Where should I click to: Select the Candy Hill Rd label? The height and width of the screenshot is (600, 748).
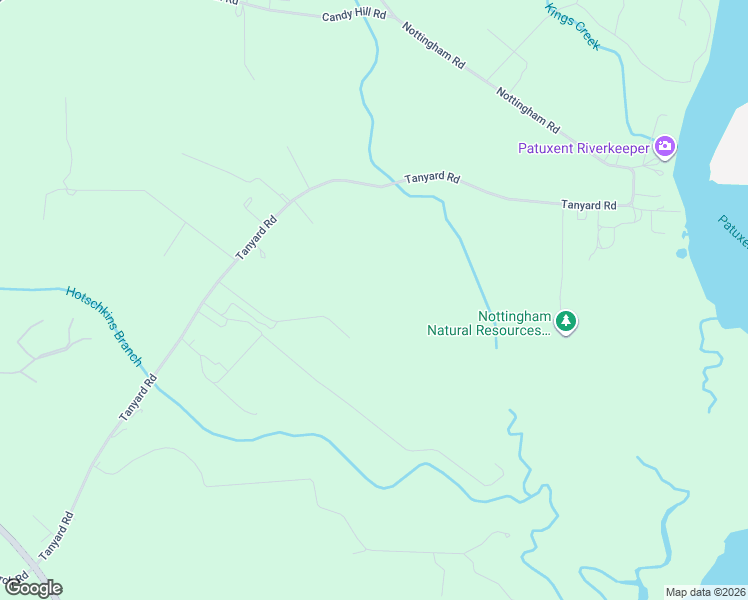(x=353, y=15)
